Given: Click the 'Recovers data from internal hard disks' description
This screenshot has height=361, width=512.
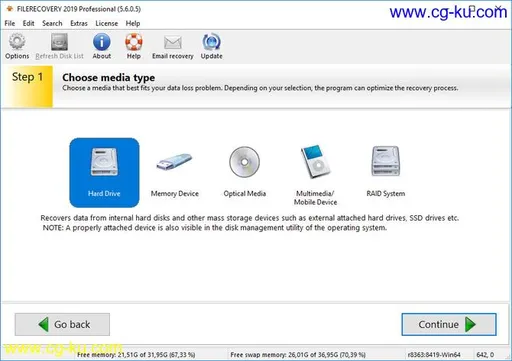Looking at the screenshot, I should pos(250,218).
